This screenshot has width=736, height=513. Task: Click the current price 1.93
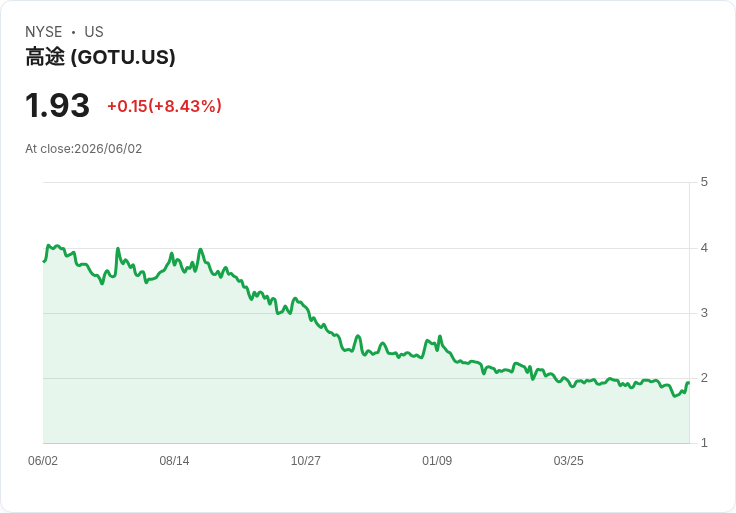click(x=57, y=105)
